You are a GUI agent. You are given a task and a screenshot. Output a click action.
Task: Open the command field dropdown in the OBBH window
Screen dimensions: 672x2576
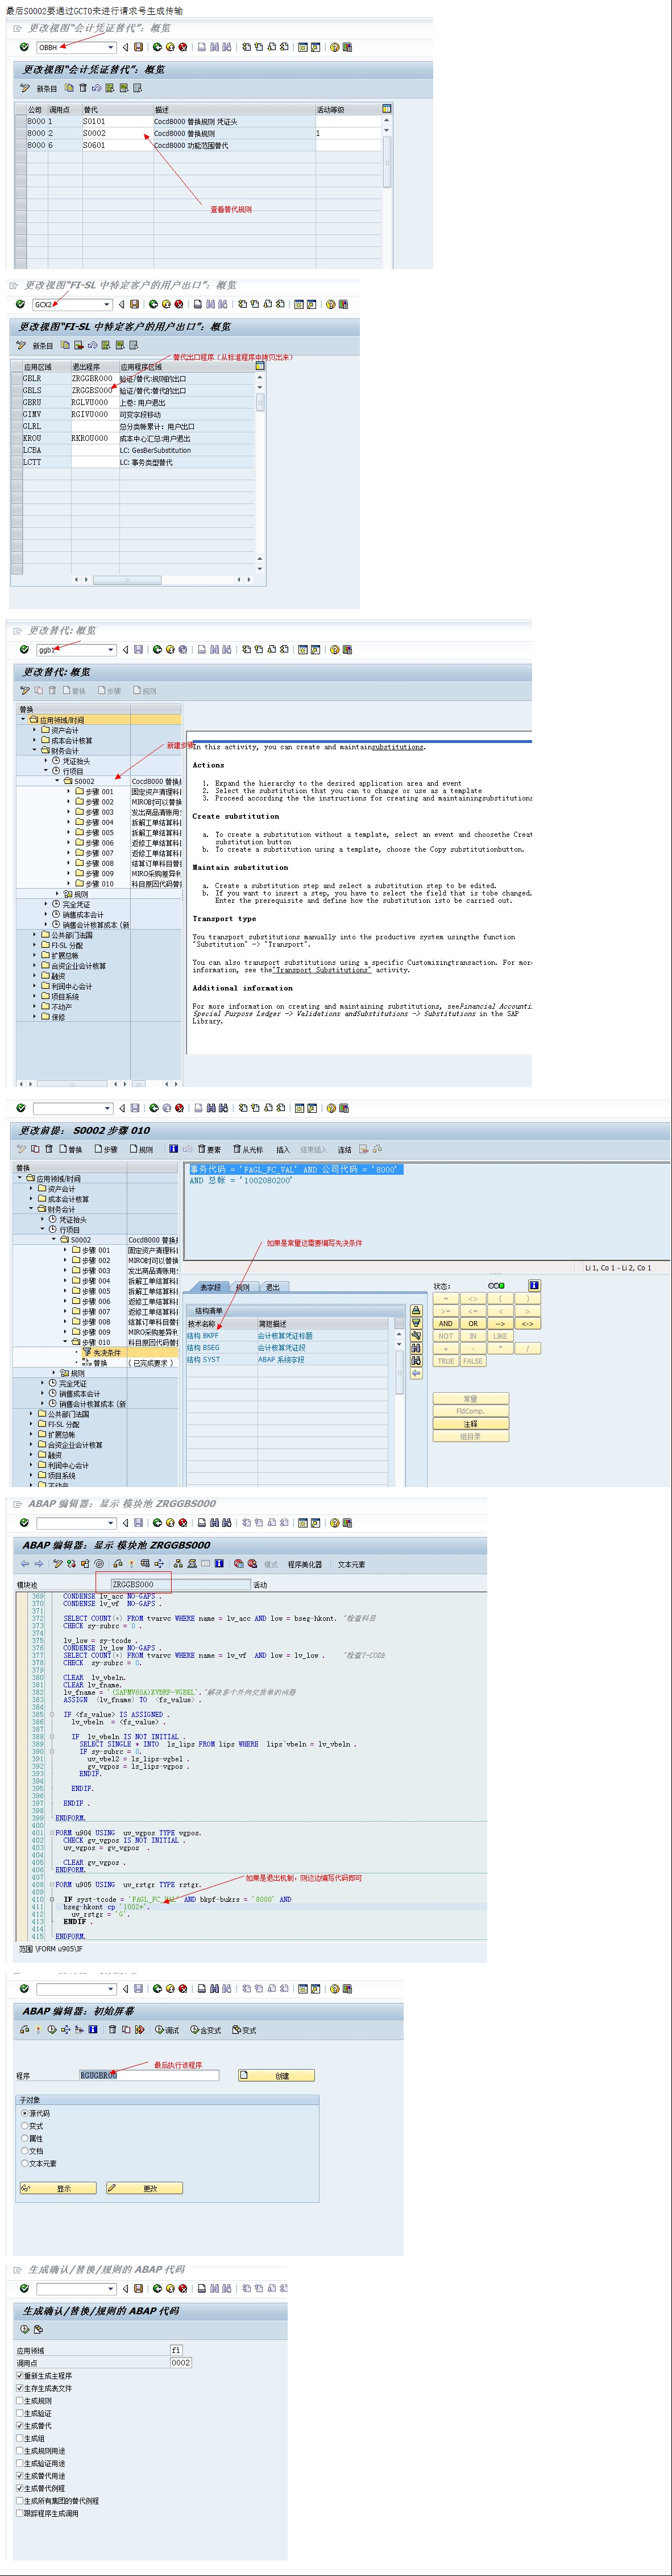point(111,47)
